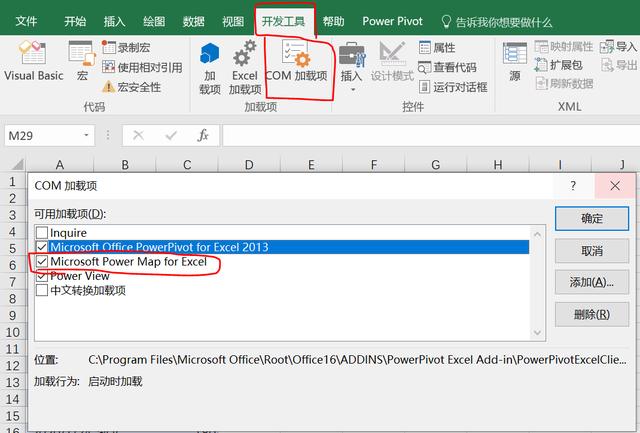Select the 开发工具 tab

[x=284, y=22]
